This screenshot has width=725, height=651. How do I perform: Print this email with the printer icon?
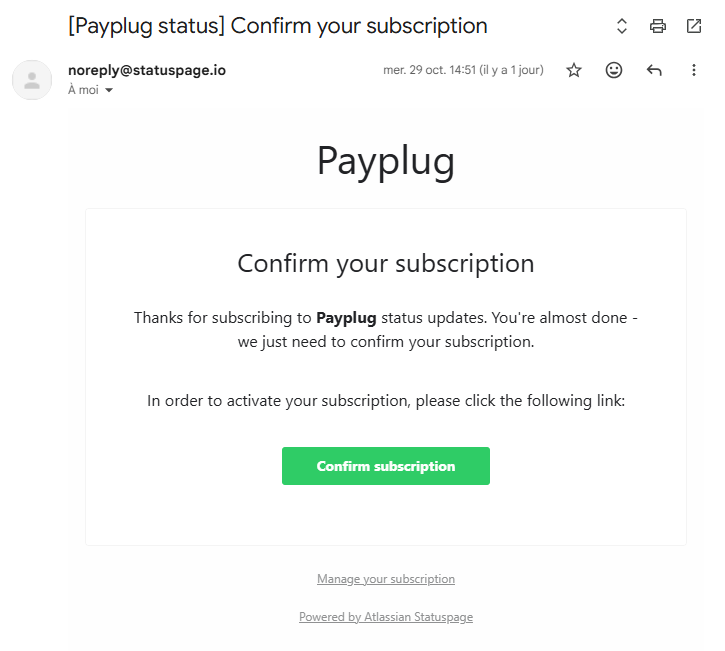[x=657, y=26]
